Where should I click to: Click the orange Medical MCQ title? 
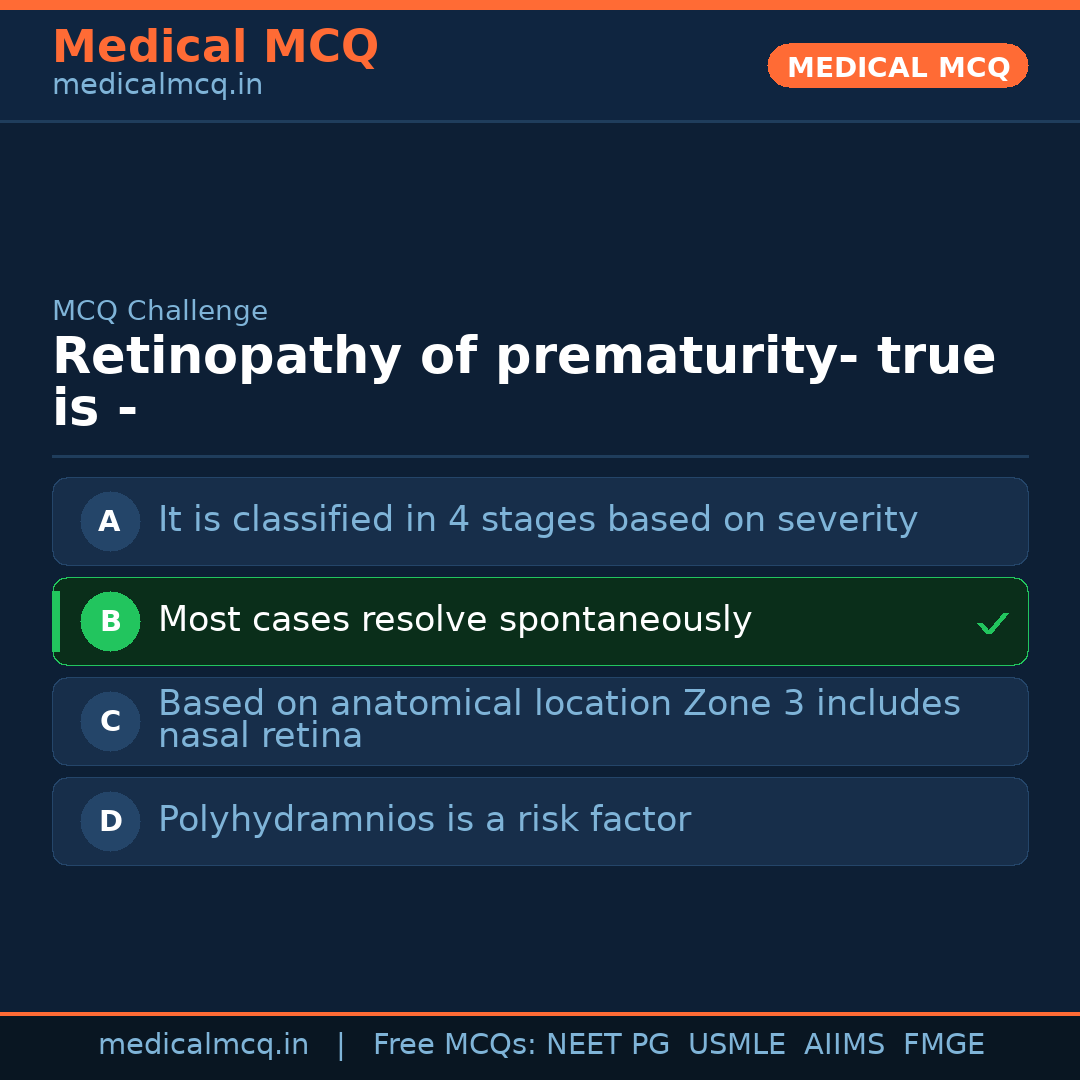click(x=215, y=47)
